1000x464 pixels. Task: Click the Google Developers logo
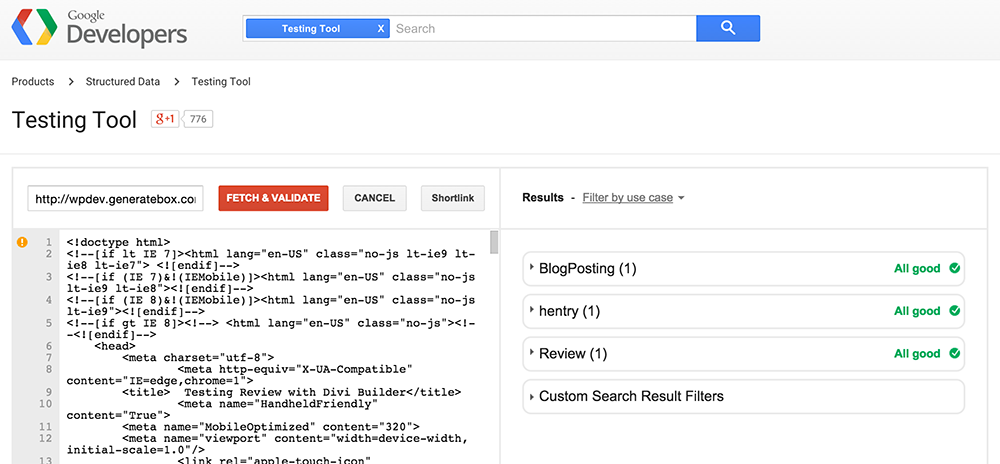pyautogui.click(x=99, y=28)
